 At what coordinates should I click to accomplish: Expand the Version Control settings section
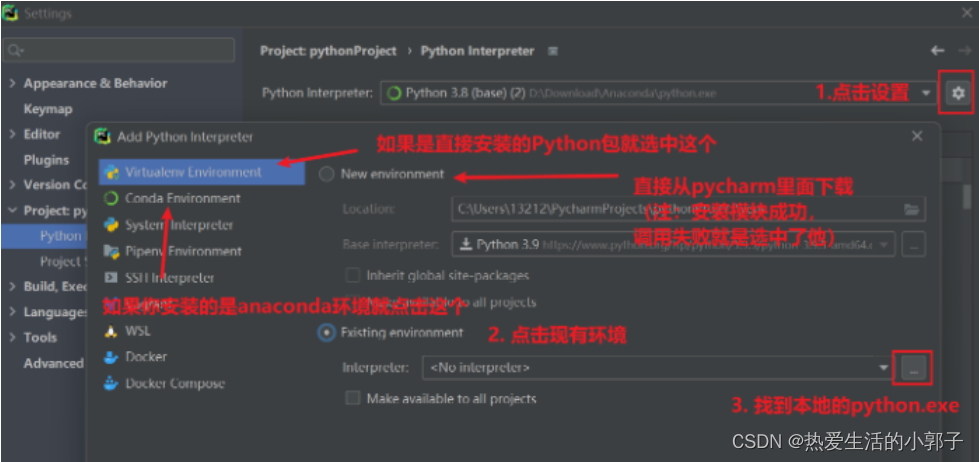[12, 185]
